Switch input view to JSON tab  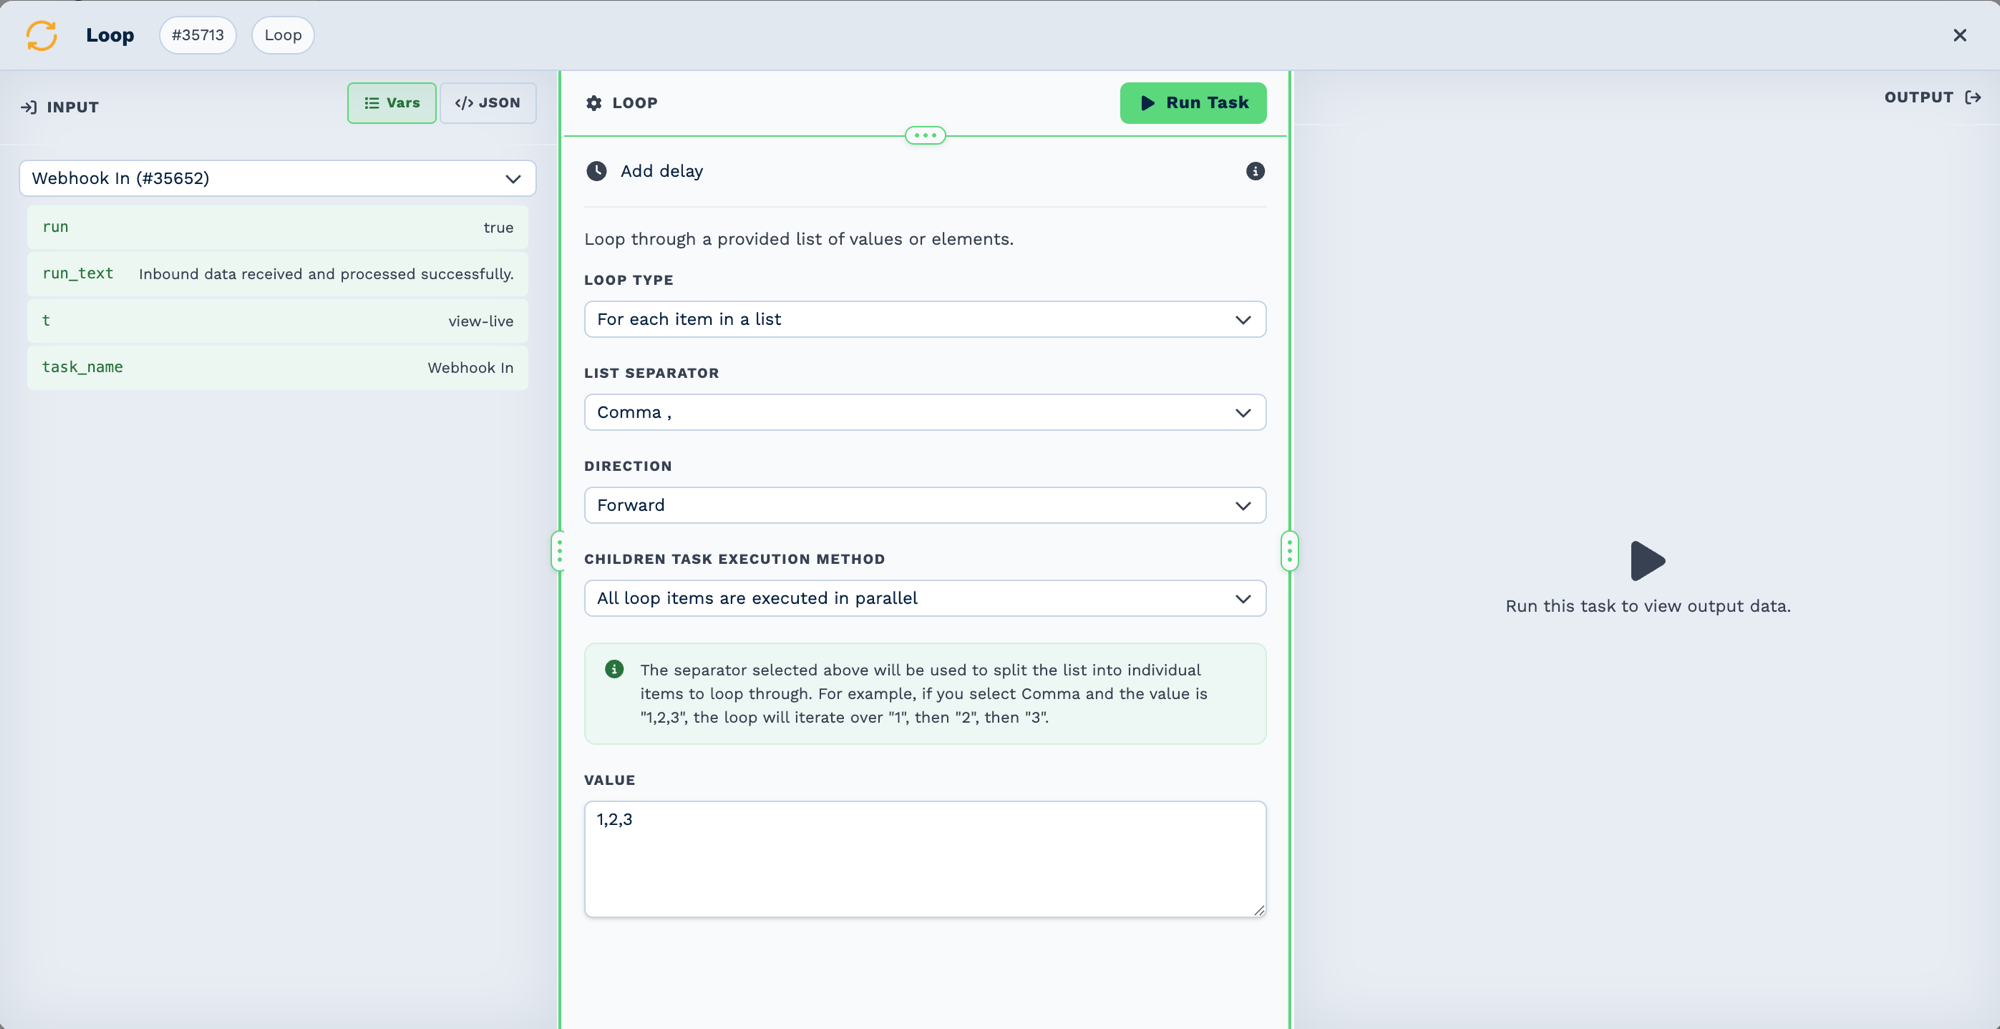(x=488, y=103)
